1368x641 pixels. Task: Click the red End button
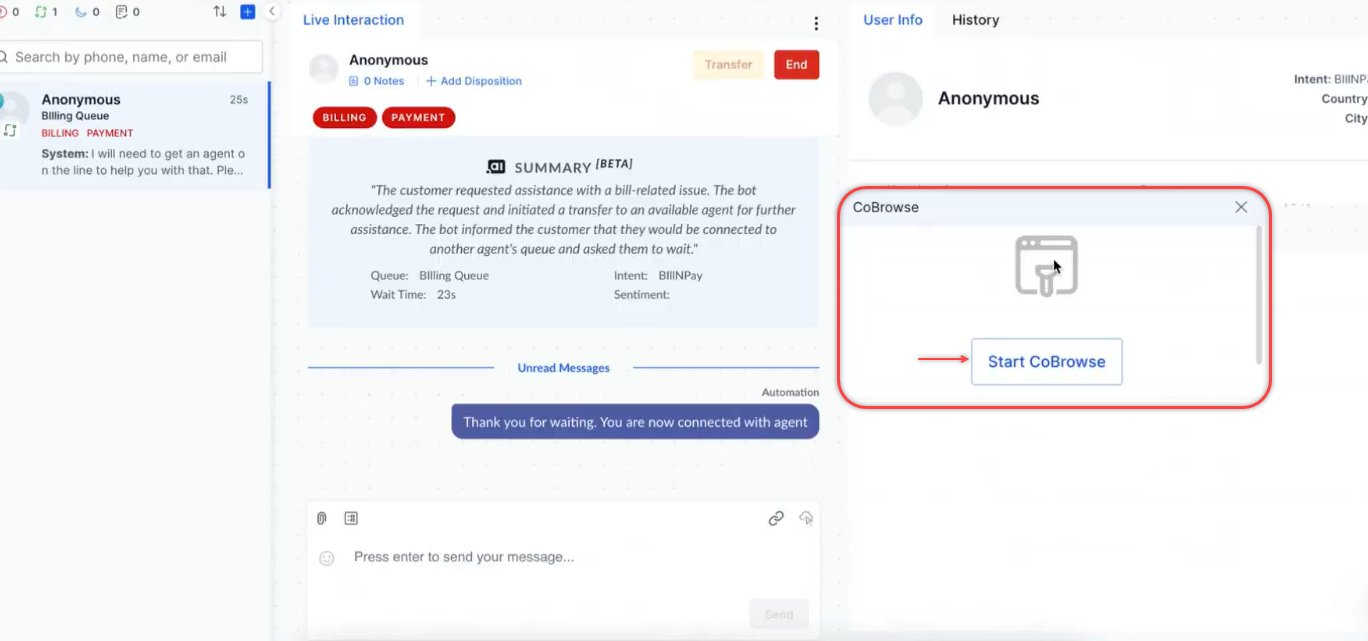click(x=796, y=65)
